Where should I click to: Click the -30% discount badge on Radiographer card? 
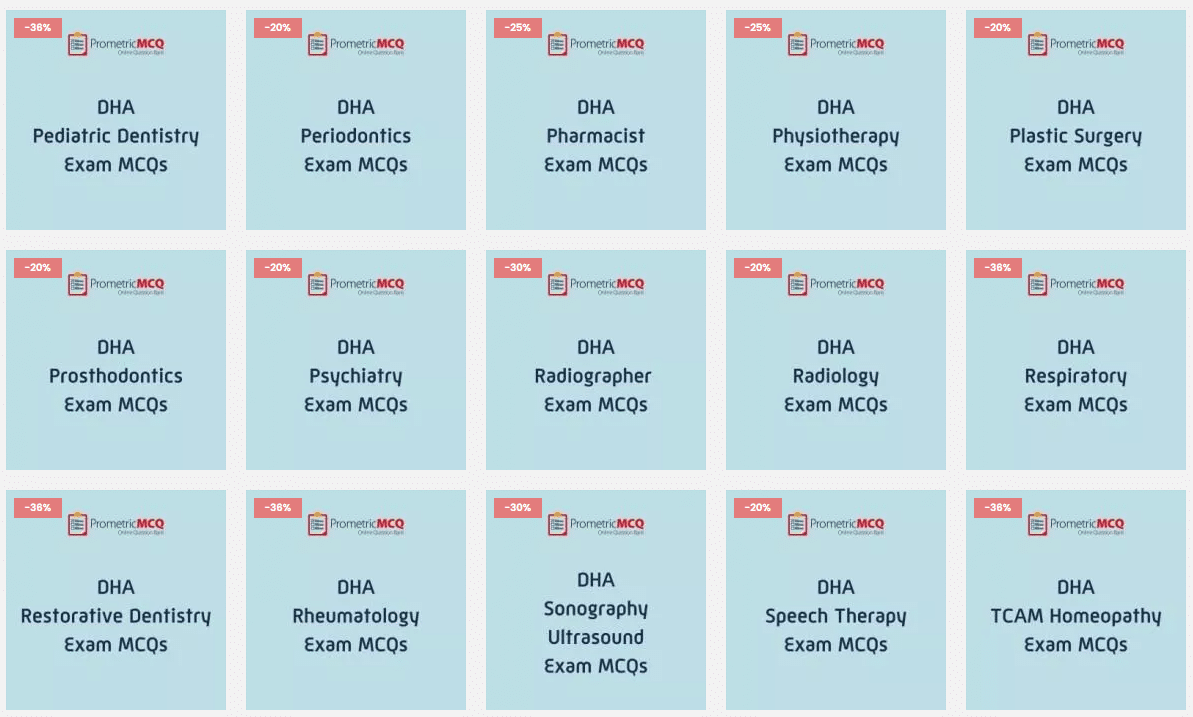tap(517, 268)
